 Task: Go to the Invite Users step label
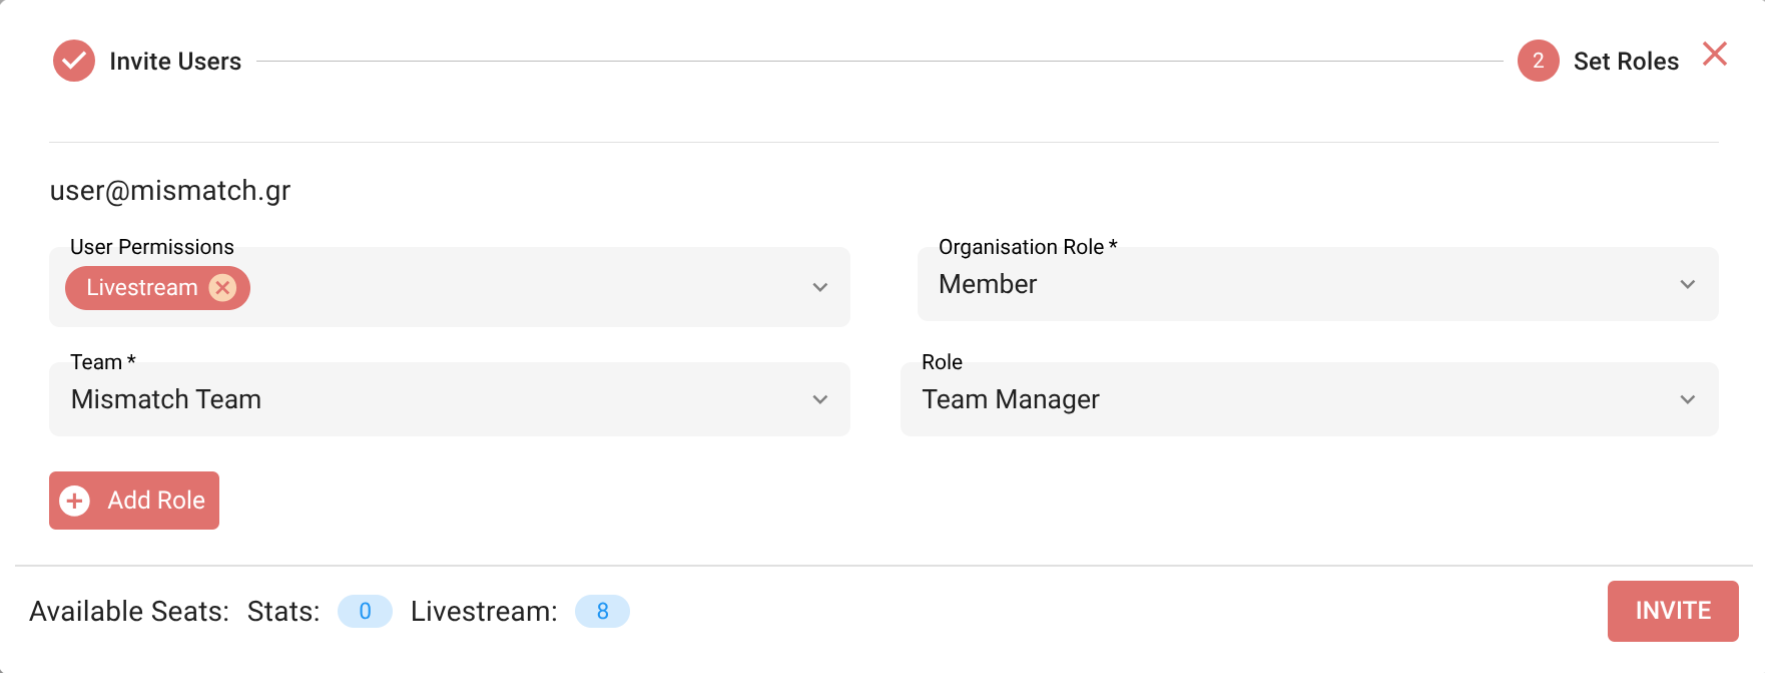click(x=175, y=62)
